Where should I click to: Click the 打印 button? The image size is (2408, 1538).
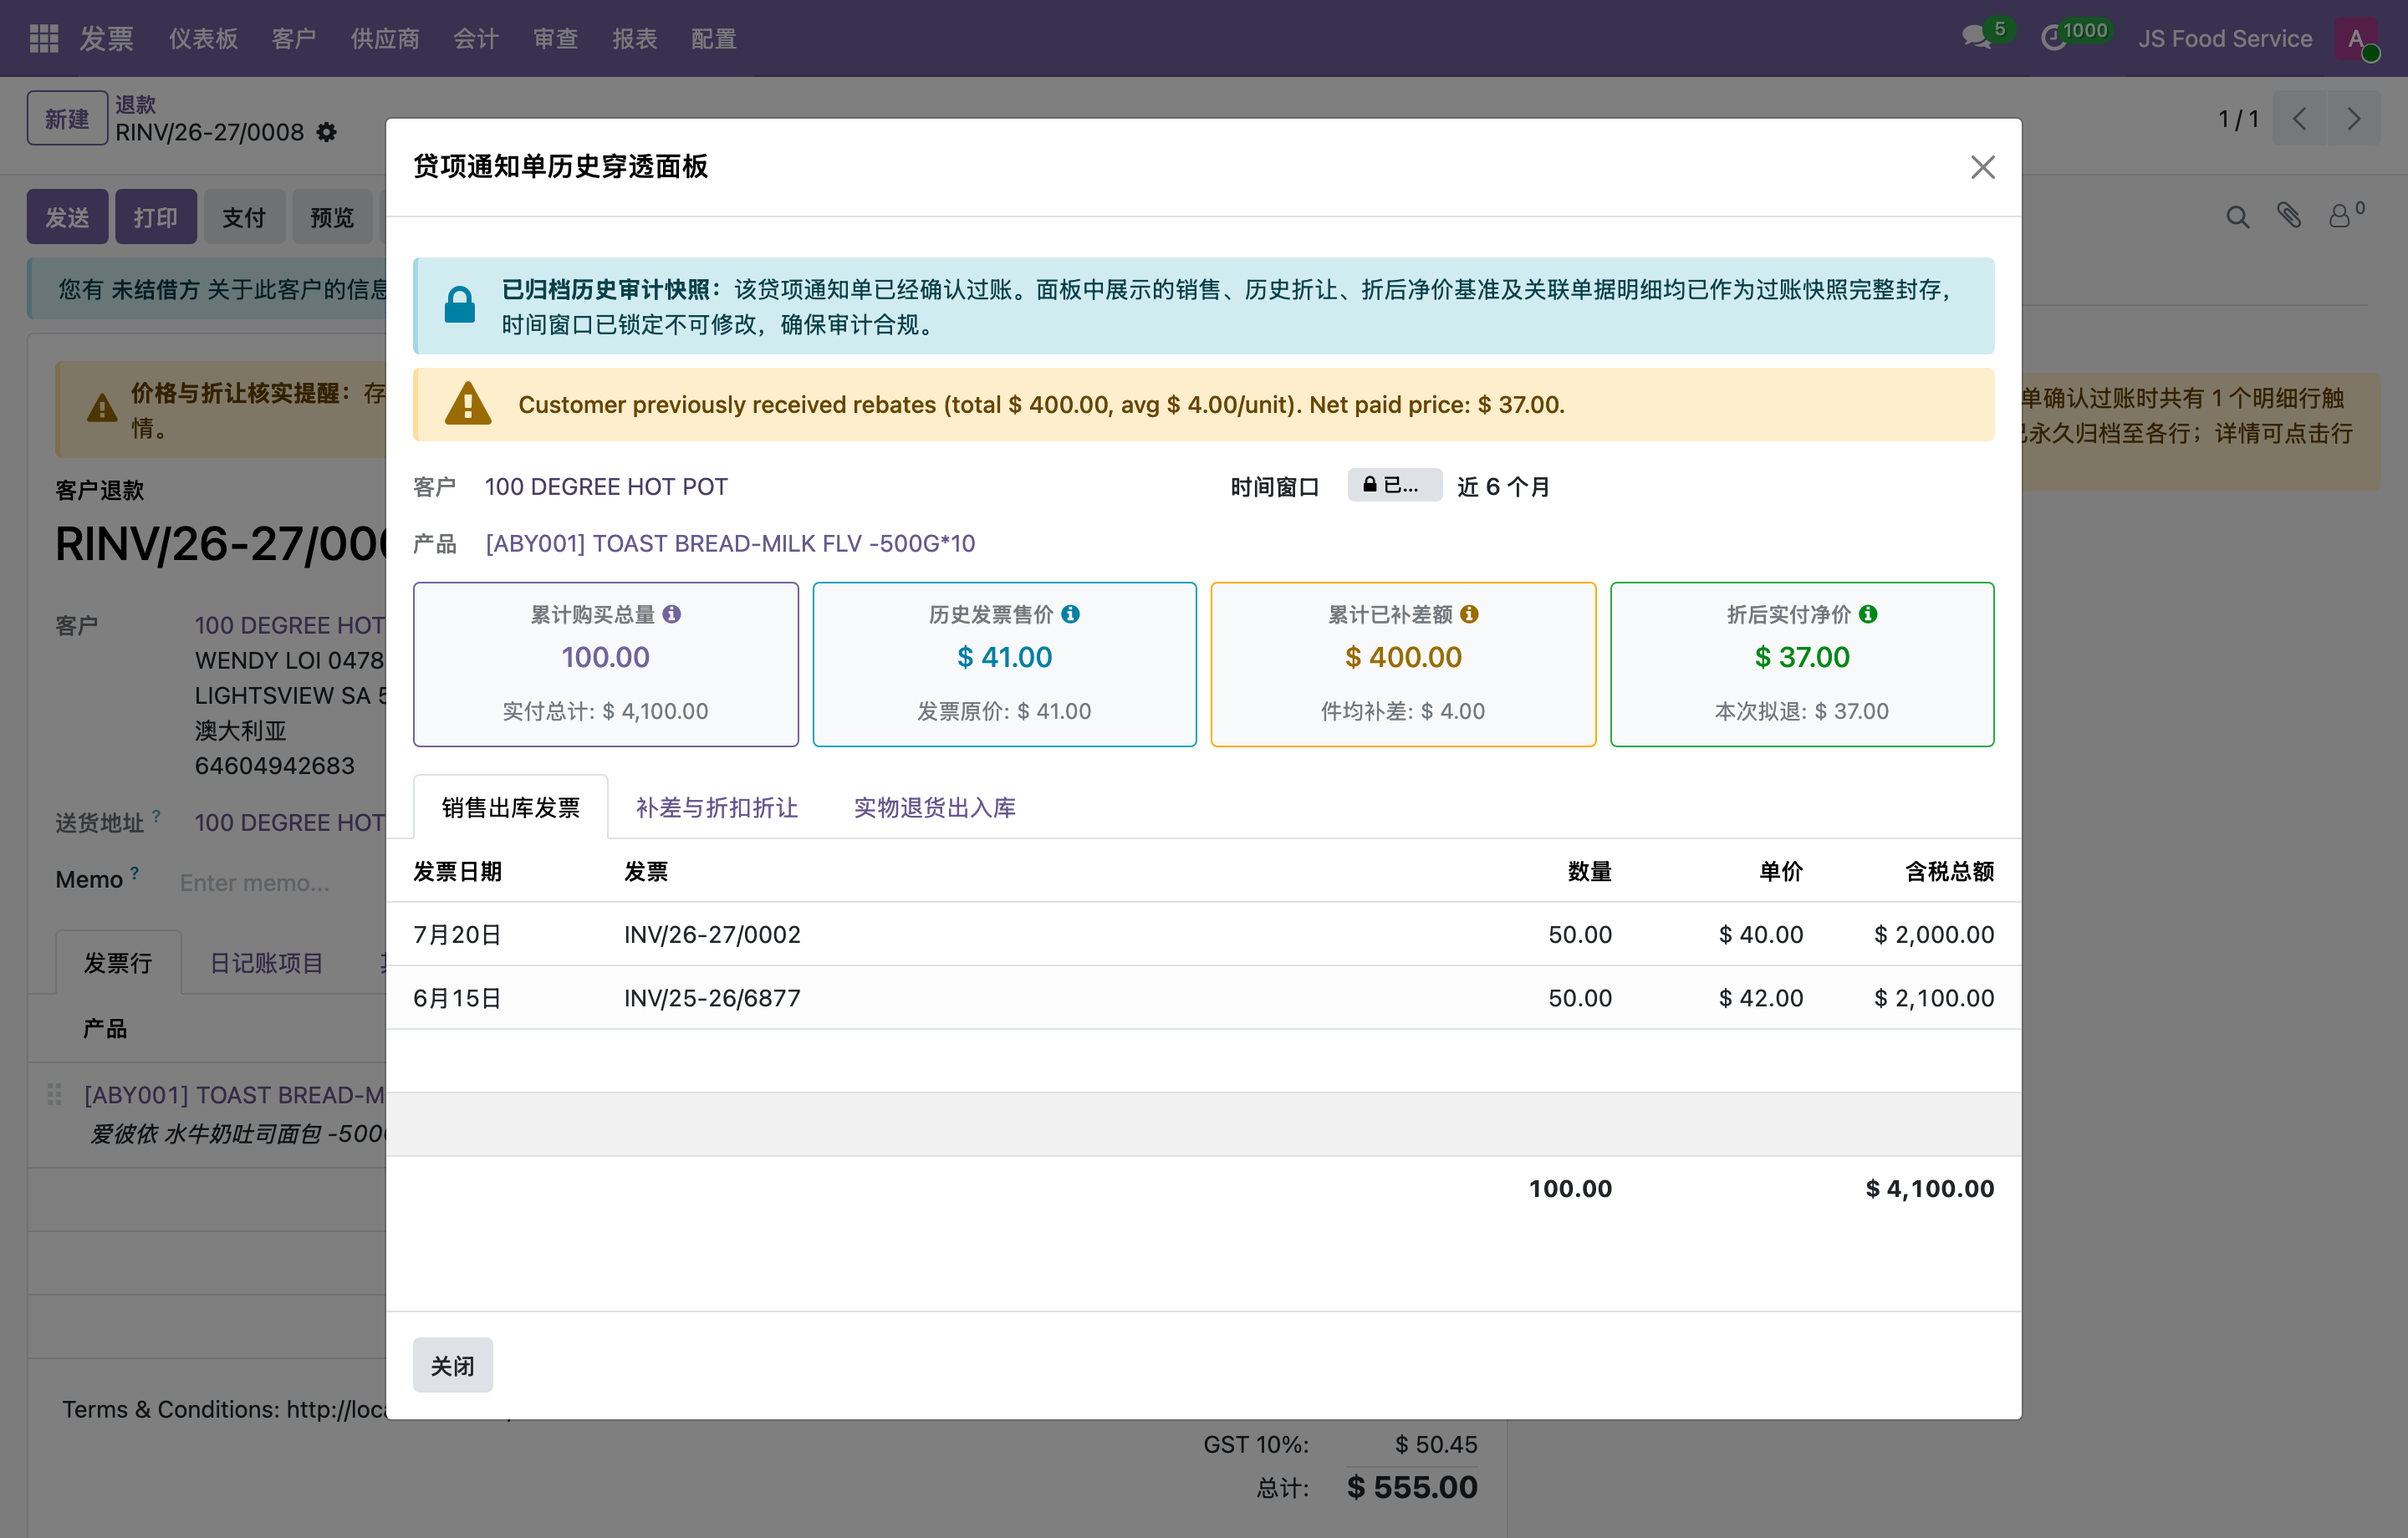click(x=156, y=217)
